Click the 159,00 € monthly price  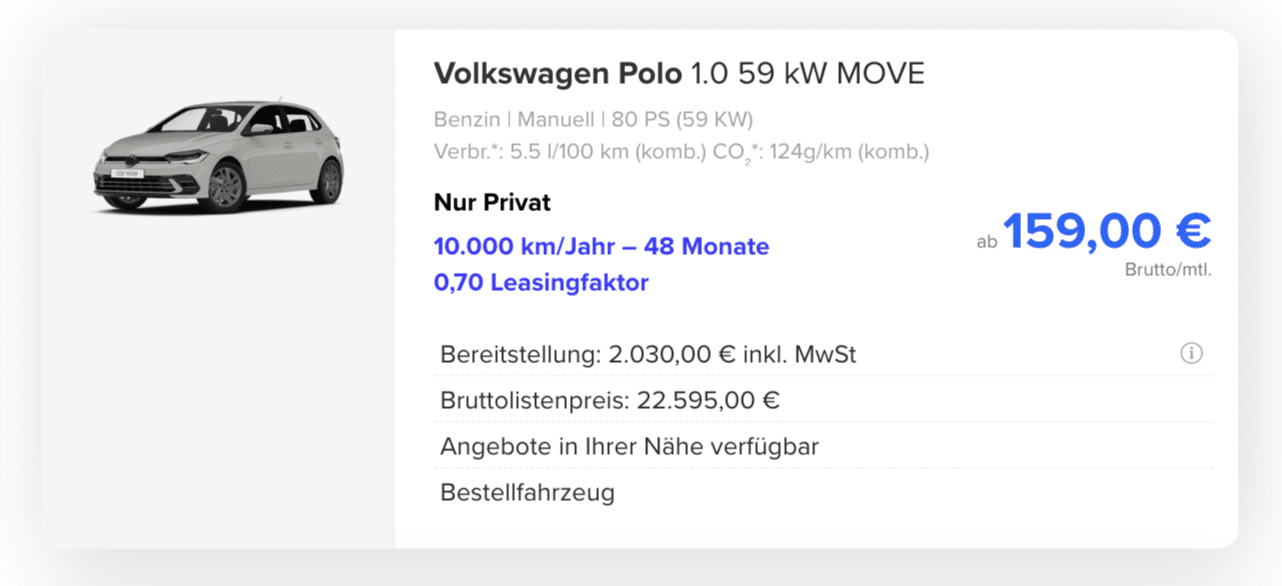pos(1107,232)
